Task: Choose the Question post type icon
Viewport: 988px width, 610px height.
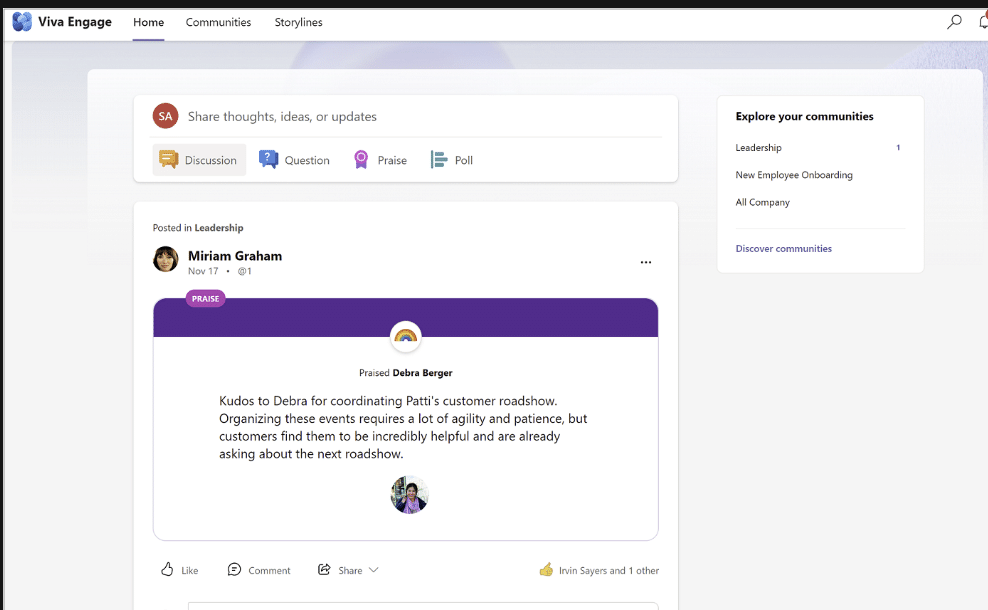Action: click(x=268, y=159)
